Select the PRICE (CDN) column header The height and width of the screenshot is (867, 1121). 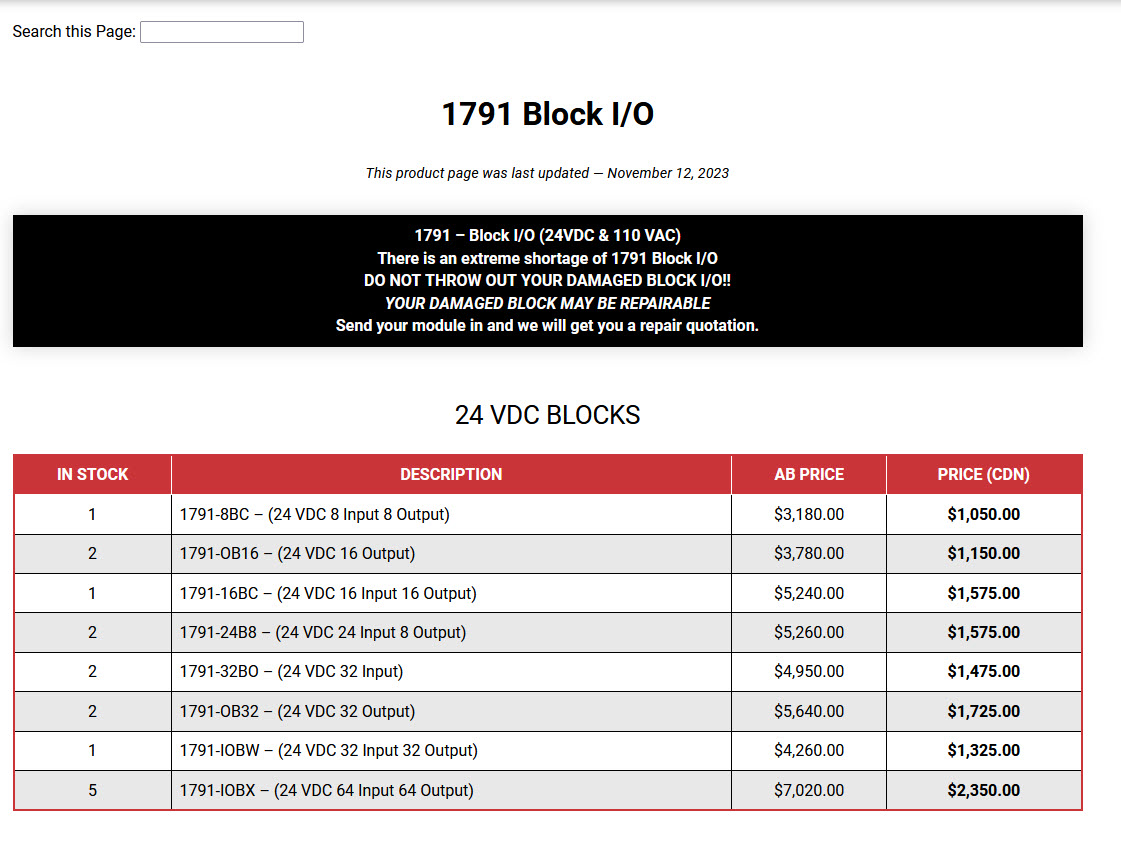(x=983, y=475)
